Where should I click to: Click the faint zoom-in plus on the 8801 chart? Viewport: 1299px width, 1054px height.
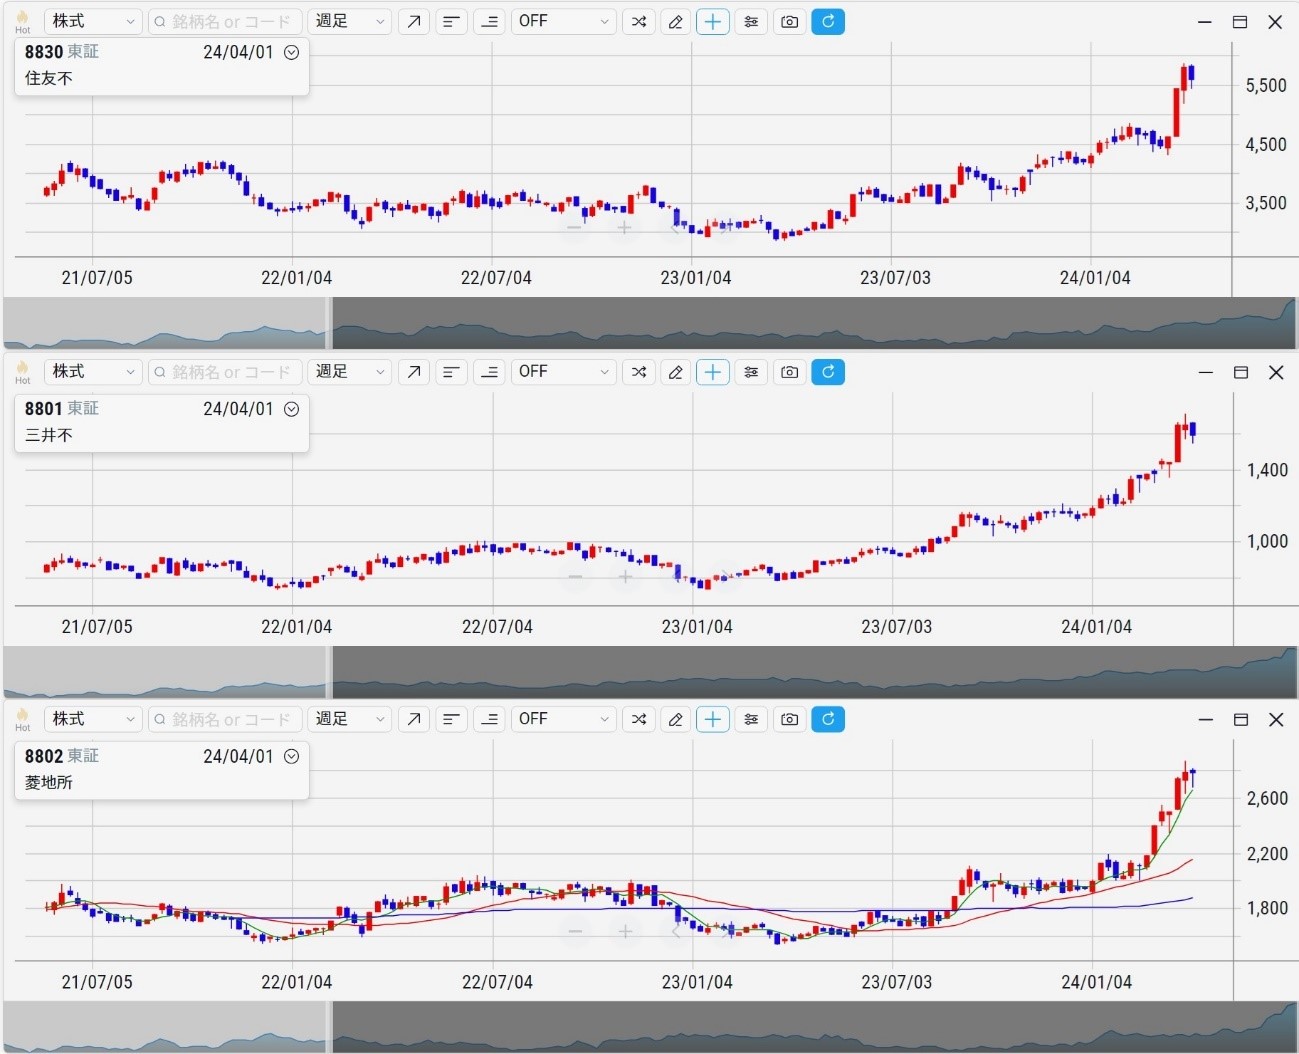(625, 577)
